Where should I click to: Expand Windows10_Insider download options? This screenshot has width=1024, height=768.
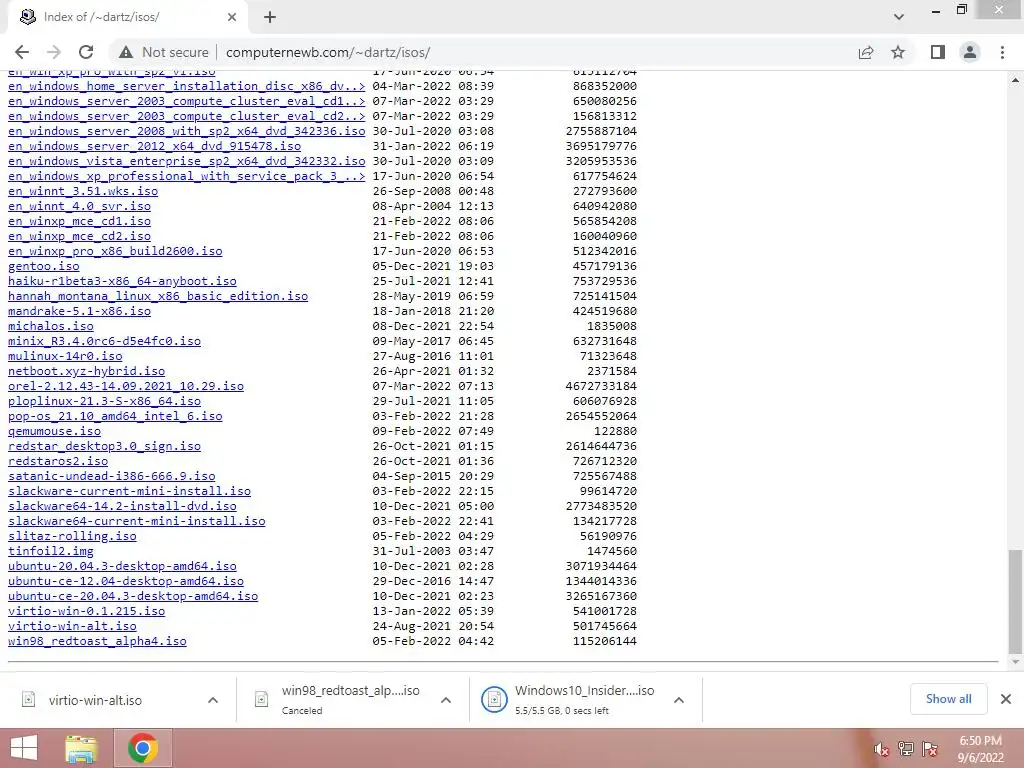(x=679, y=700)
